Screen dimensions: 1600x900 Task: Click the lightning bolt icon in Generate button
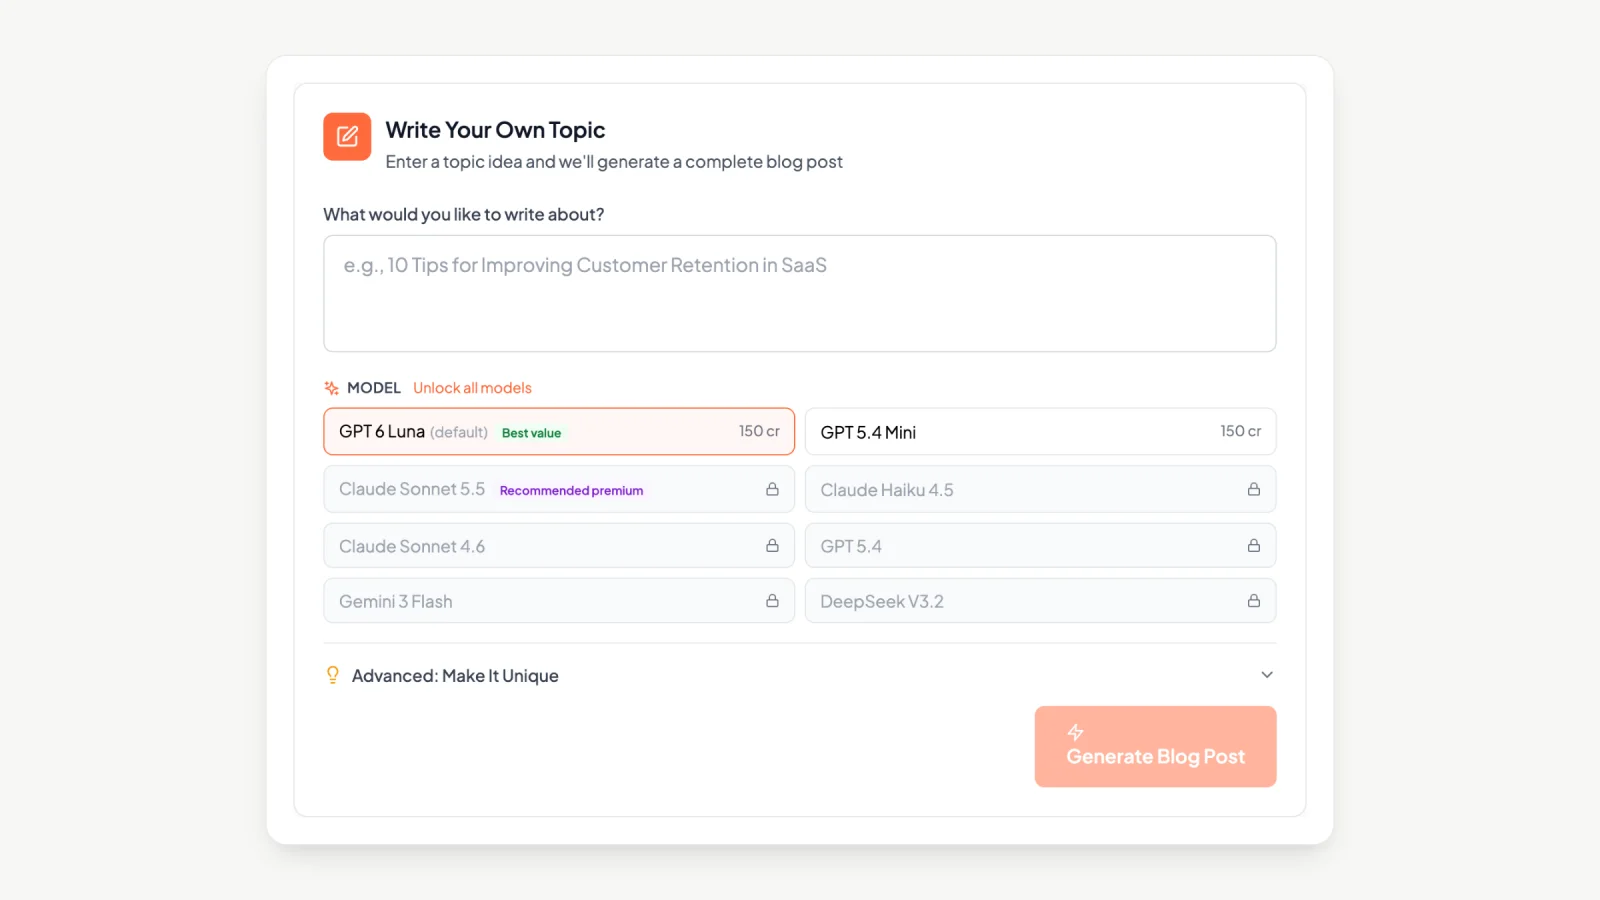pos(1075,732)
